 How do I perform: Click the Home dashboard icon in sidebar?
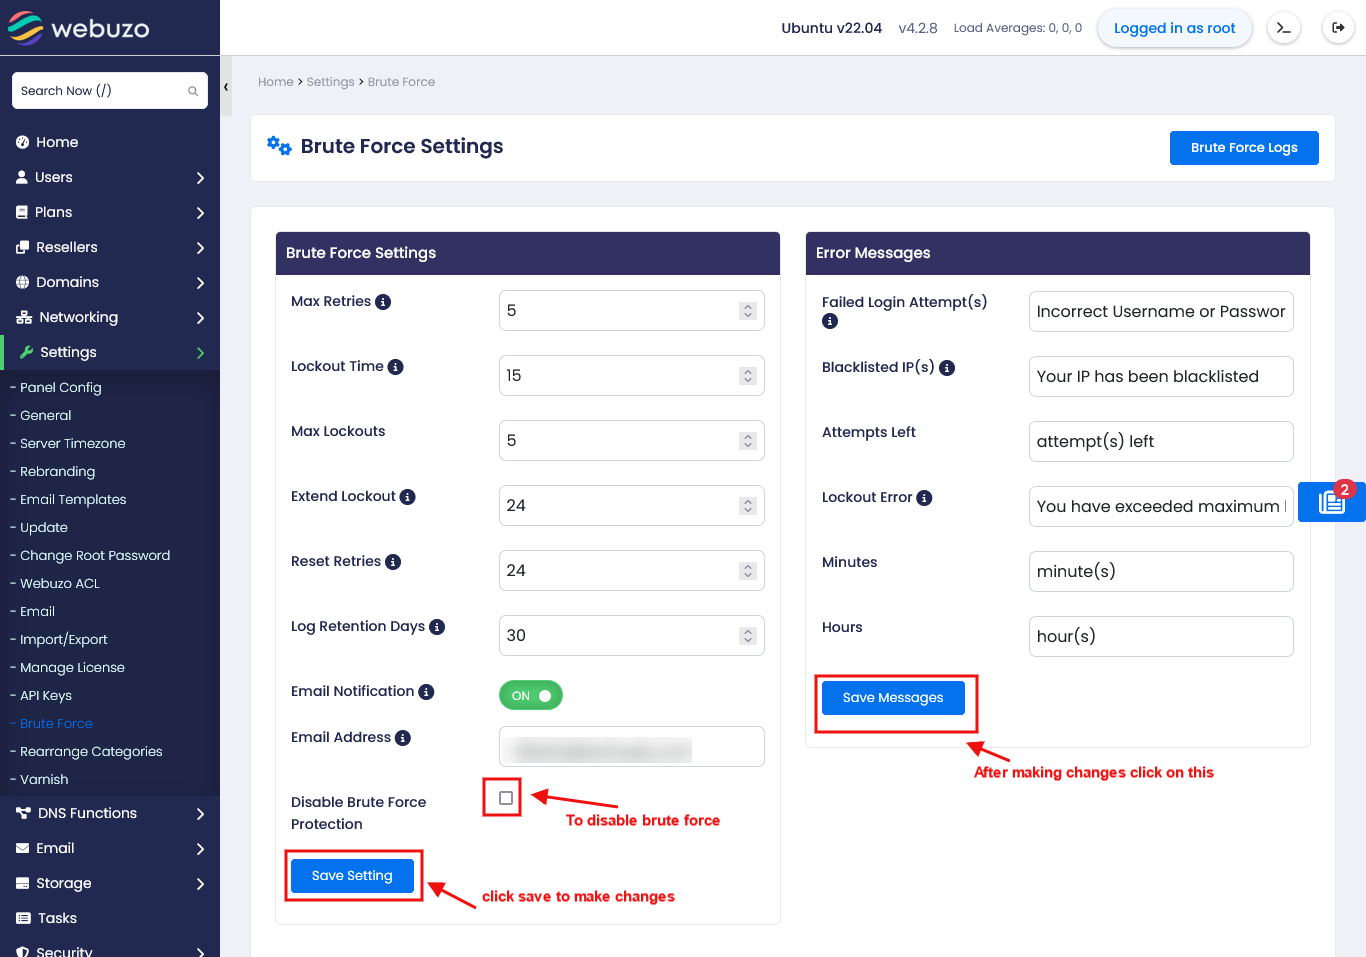coord(23,142)
